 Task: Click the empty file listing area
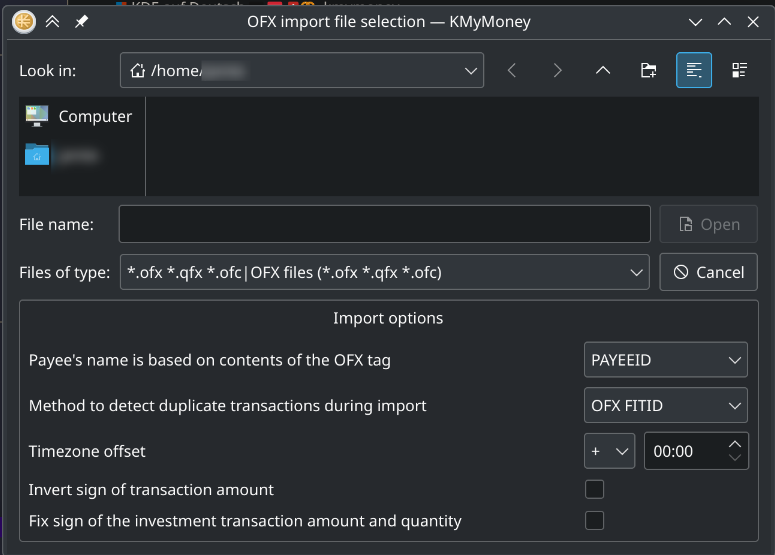tap(452, 146)
